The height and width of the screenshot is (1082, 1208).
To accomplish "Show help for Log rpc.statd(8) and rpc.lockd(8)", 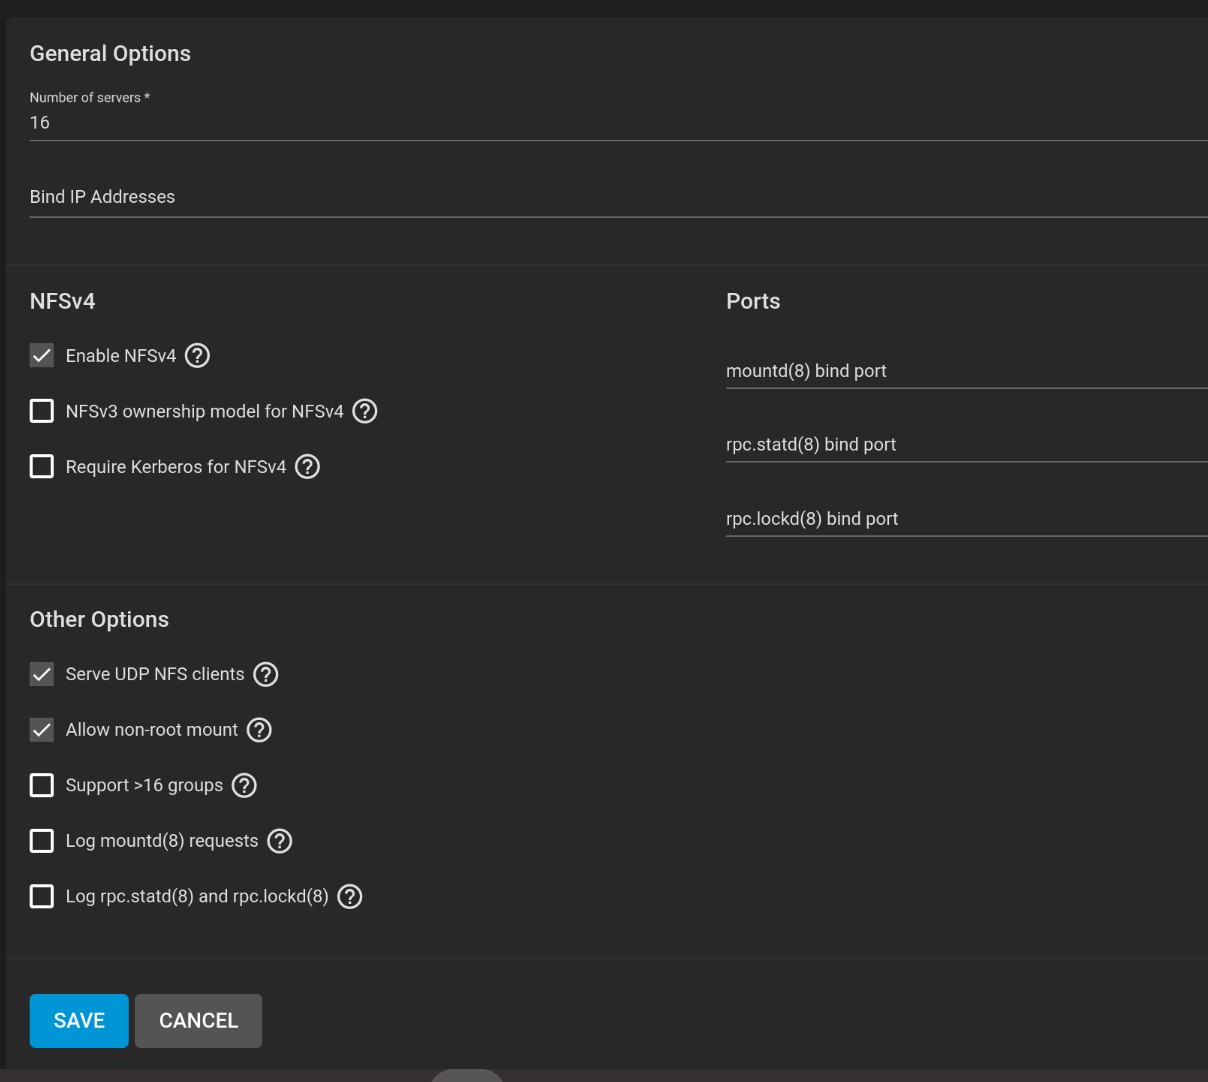I will pyautogui.click(x=350, y=897).
